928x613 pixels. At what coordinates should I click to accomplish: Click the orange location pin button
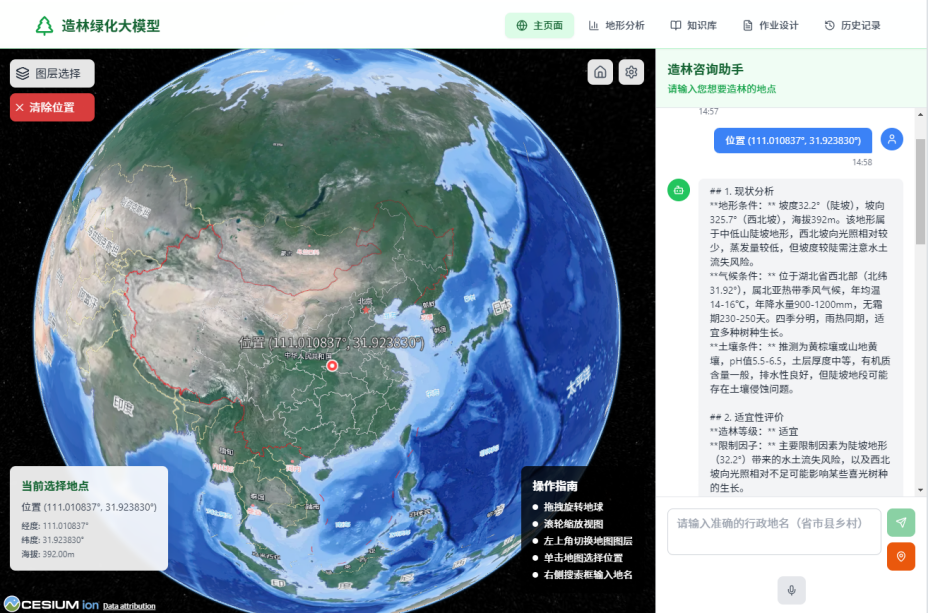coord(901,556)
